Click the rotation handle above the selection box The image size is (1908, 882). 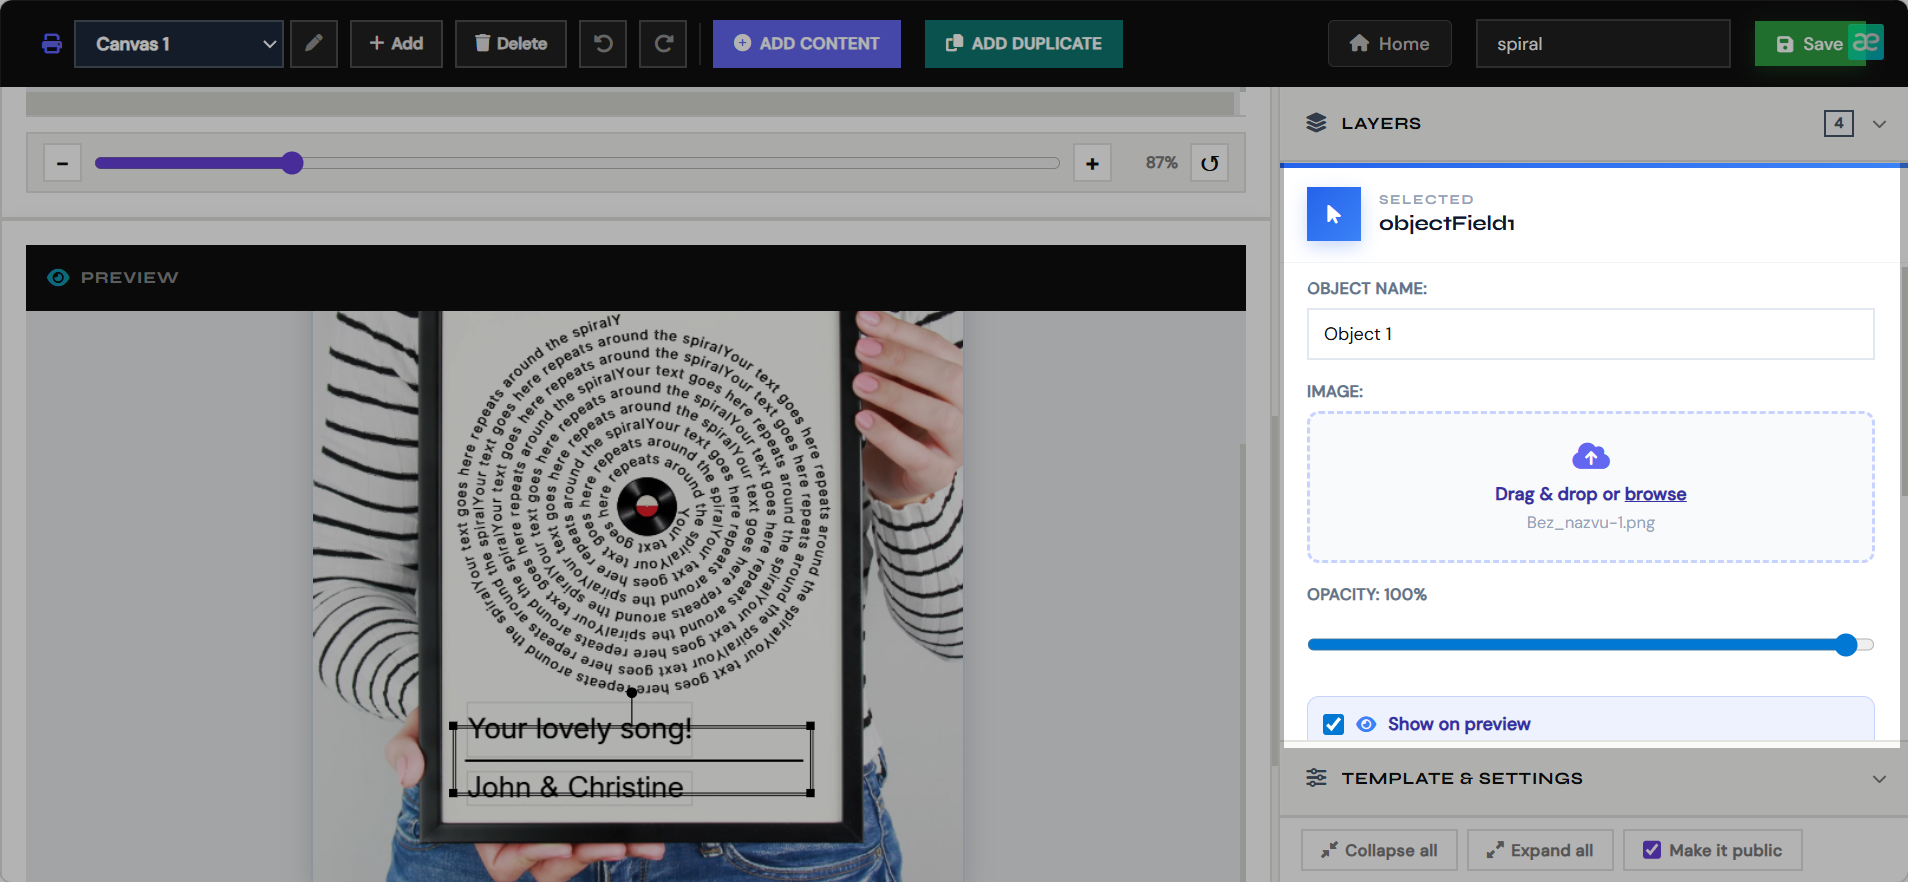(631, 692)
